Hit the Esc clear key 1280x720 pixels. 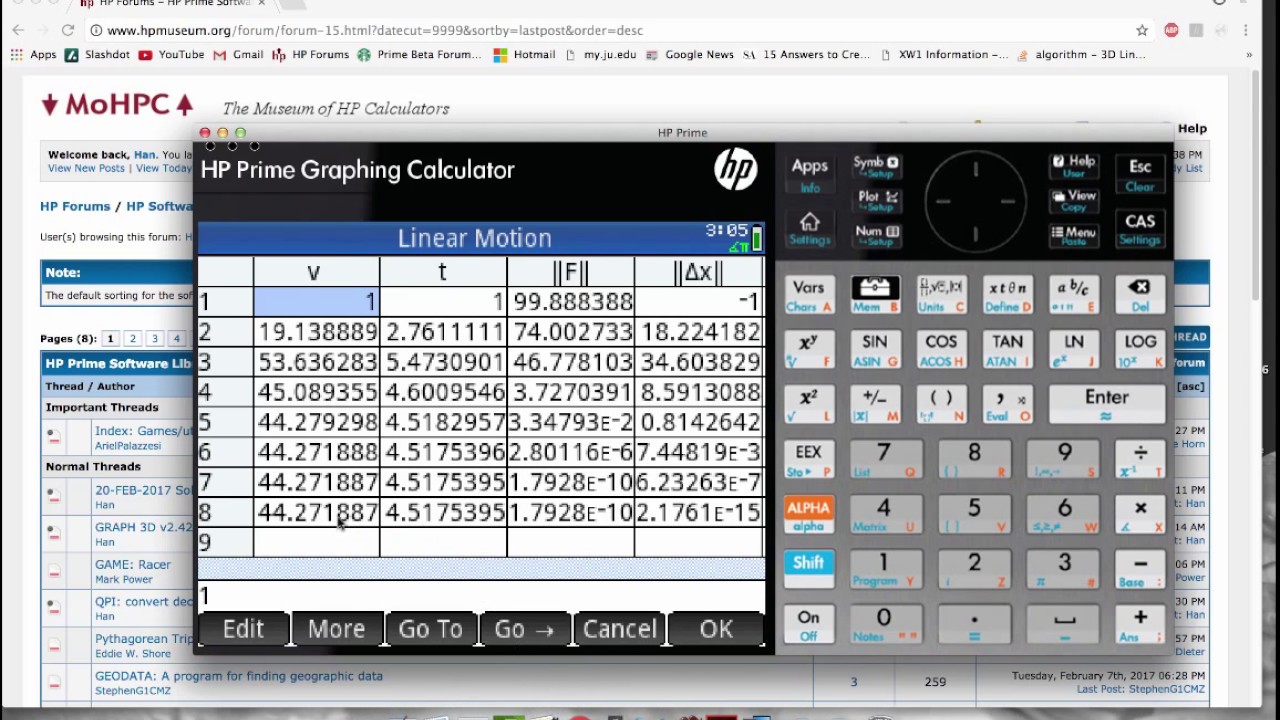point(1140,174)
